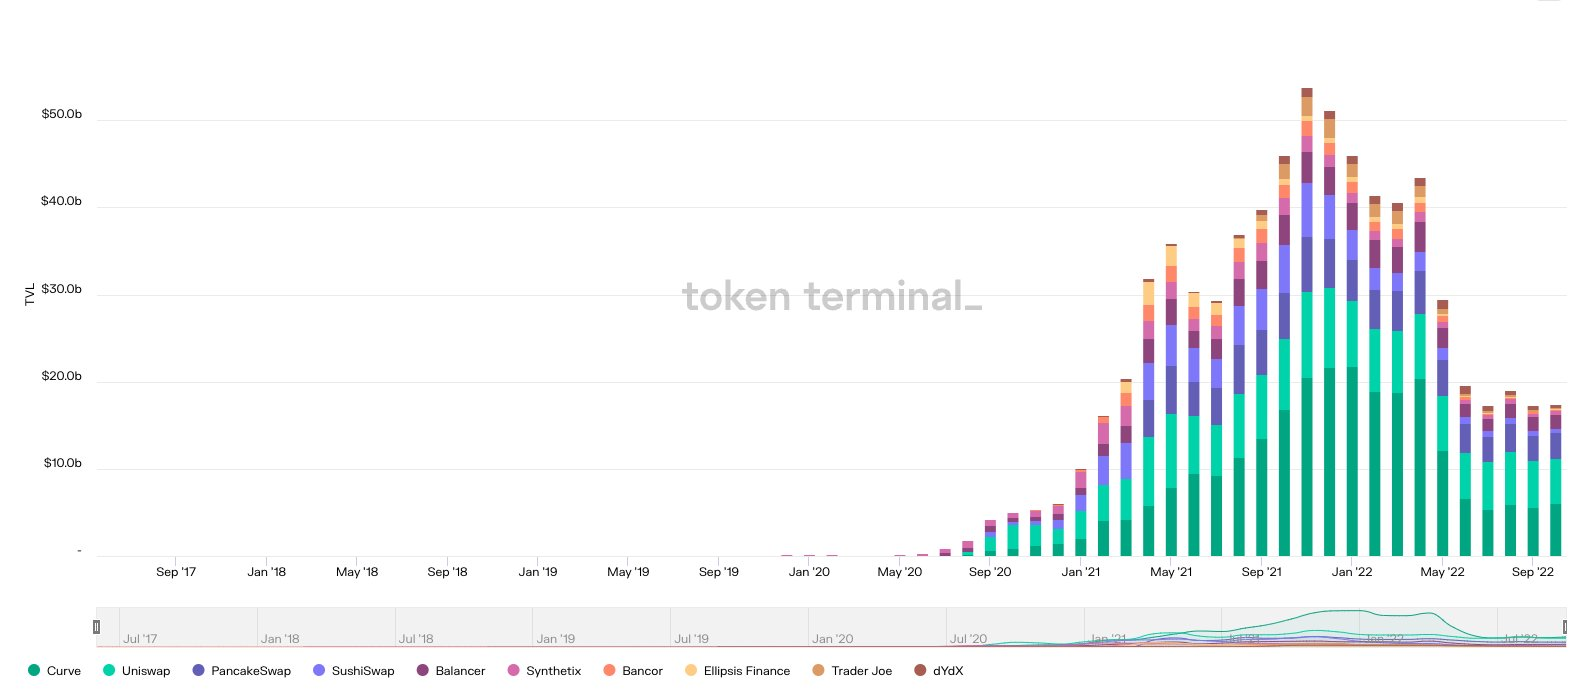This screenshot has height=698, width=1582.
Task: Toggle Curve series by its legend text
Action: click(x=64, y=671)
